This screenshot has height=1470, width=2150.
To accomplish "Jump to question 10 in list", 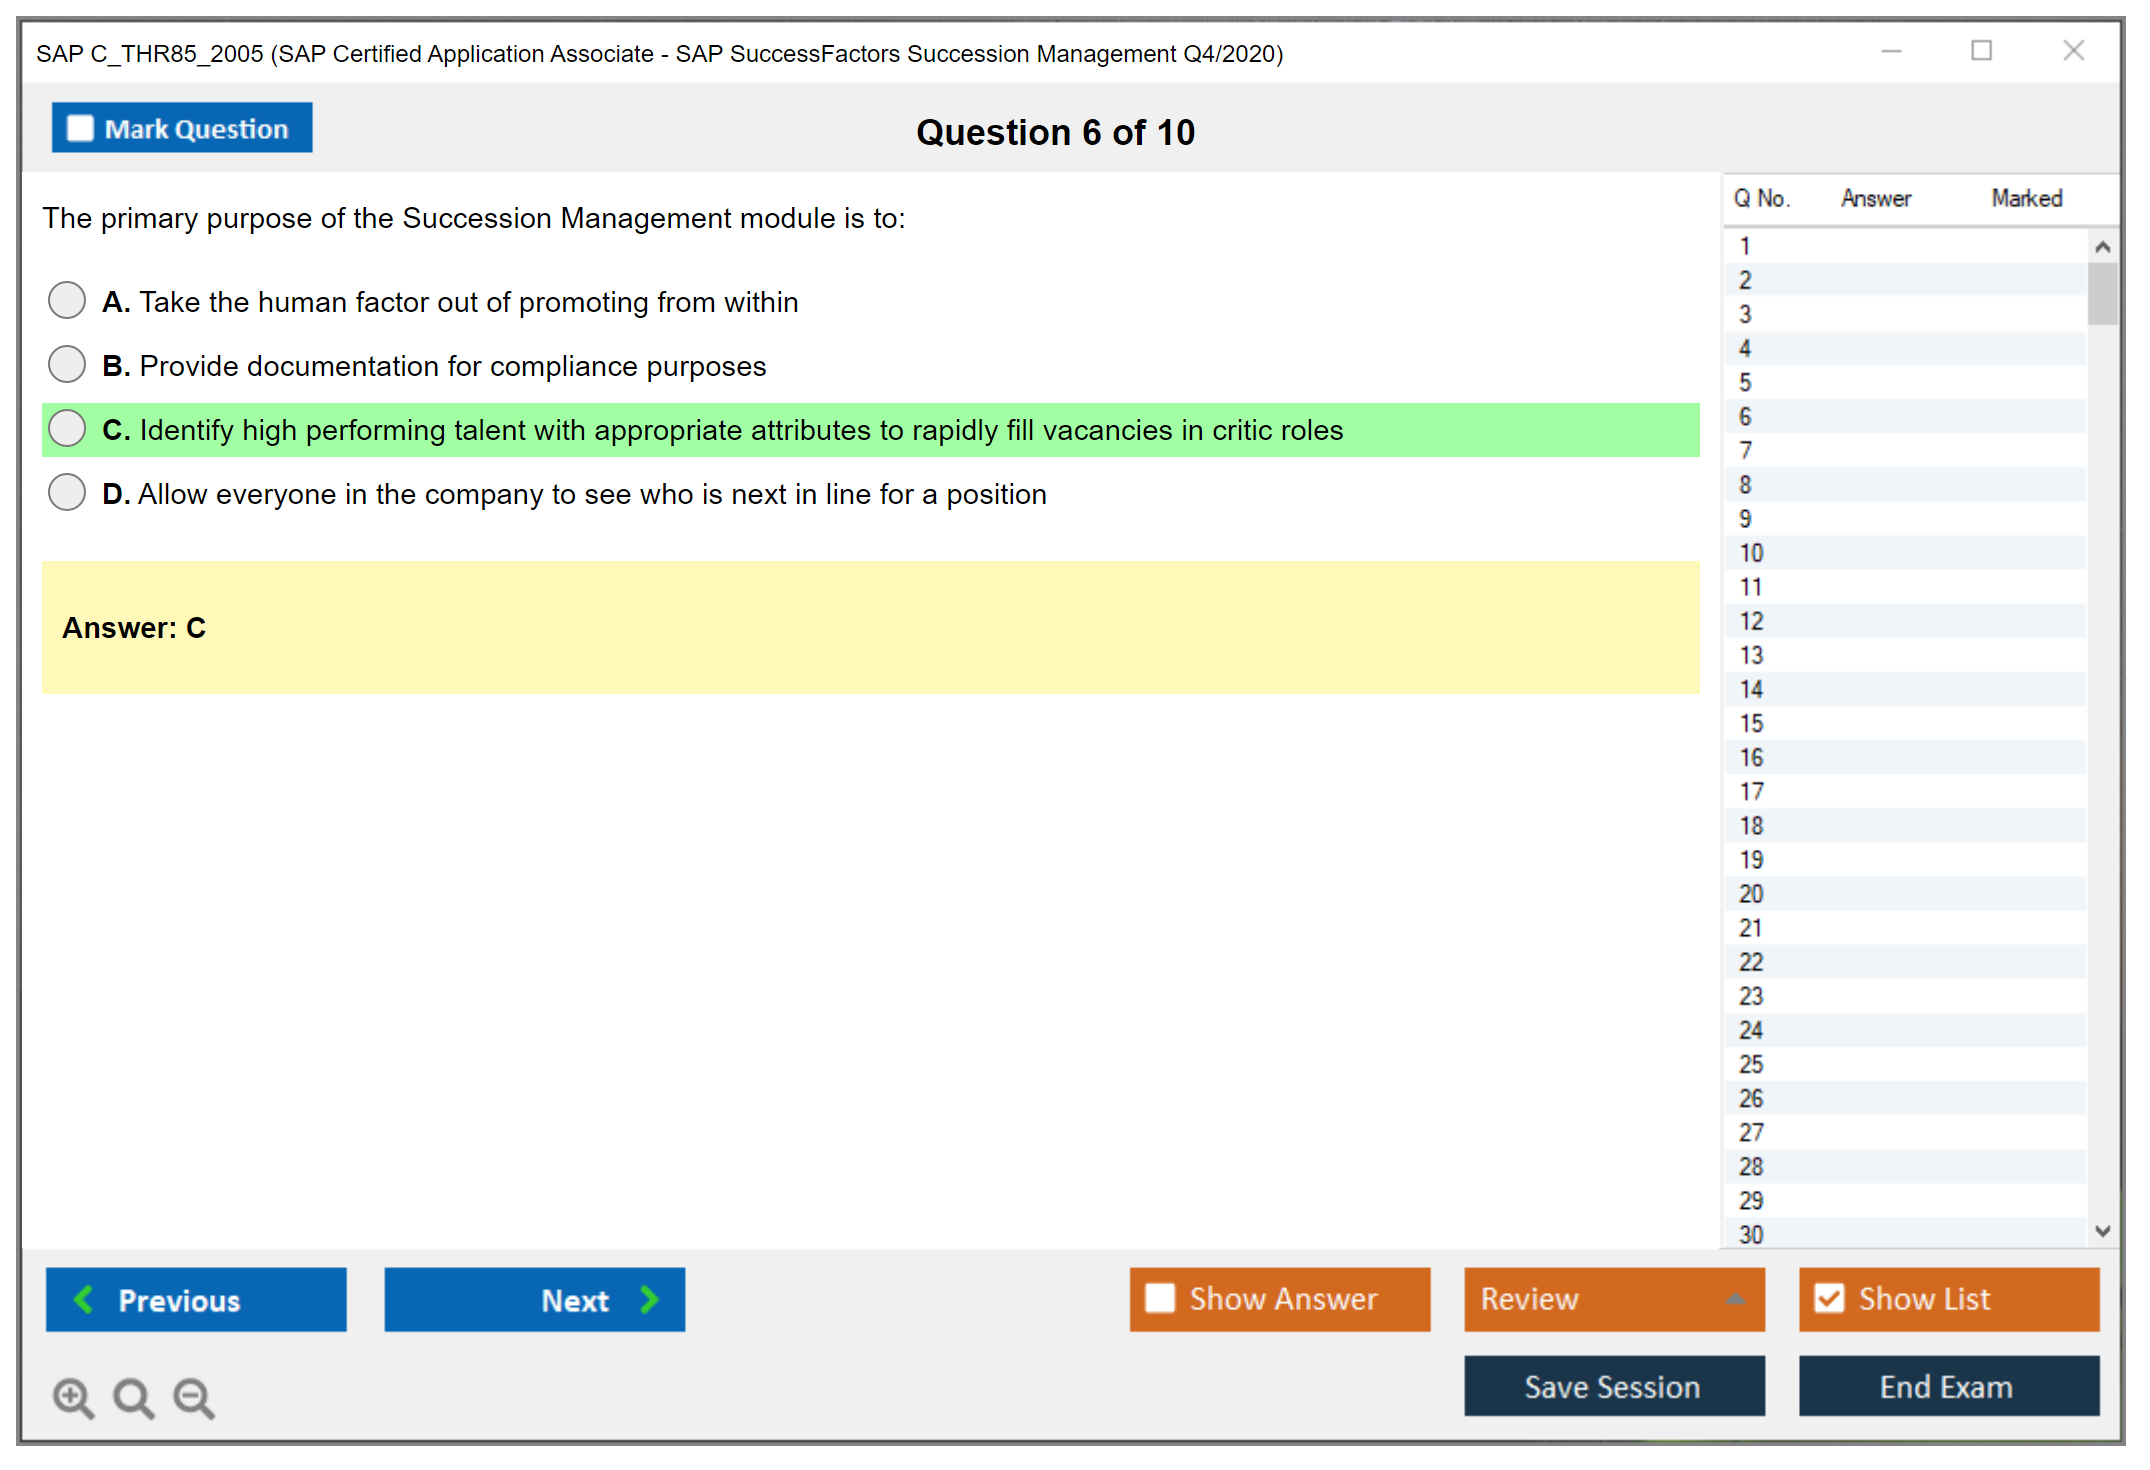I will pos(1751,553).
